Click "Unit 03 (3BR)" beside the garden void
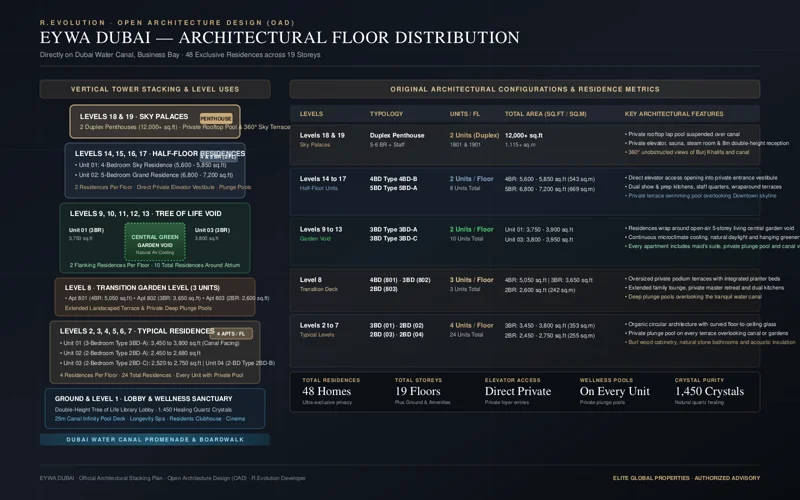This screenshot has width=800, height=500. (x=212, y=230)
